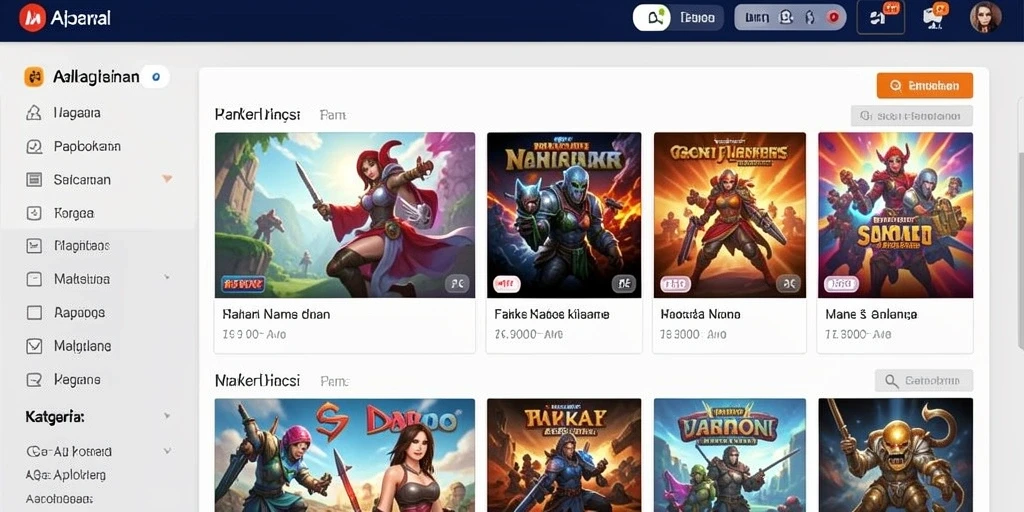This screenshot has width=1024, height=512.
Task: Select the Malgtlane menu item
Action: [82, 346]
